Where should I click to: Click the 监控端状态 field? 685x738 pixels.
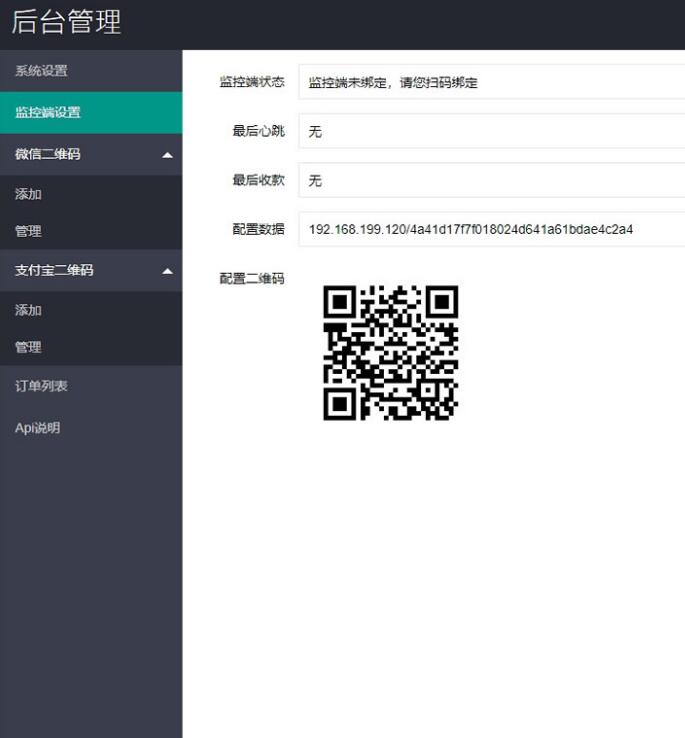coord(492,82)
